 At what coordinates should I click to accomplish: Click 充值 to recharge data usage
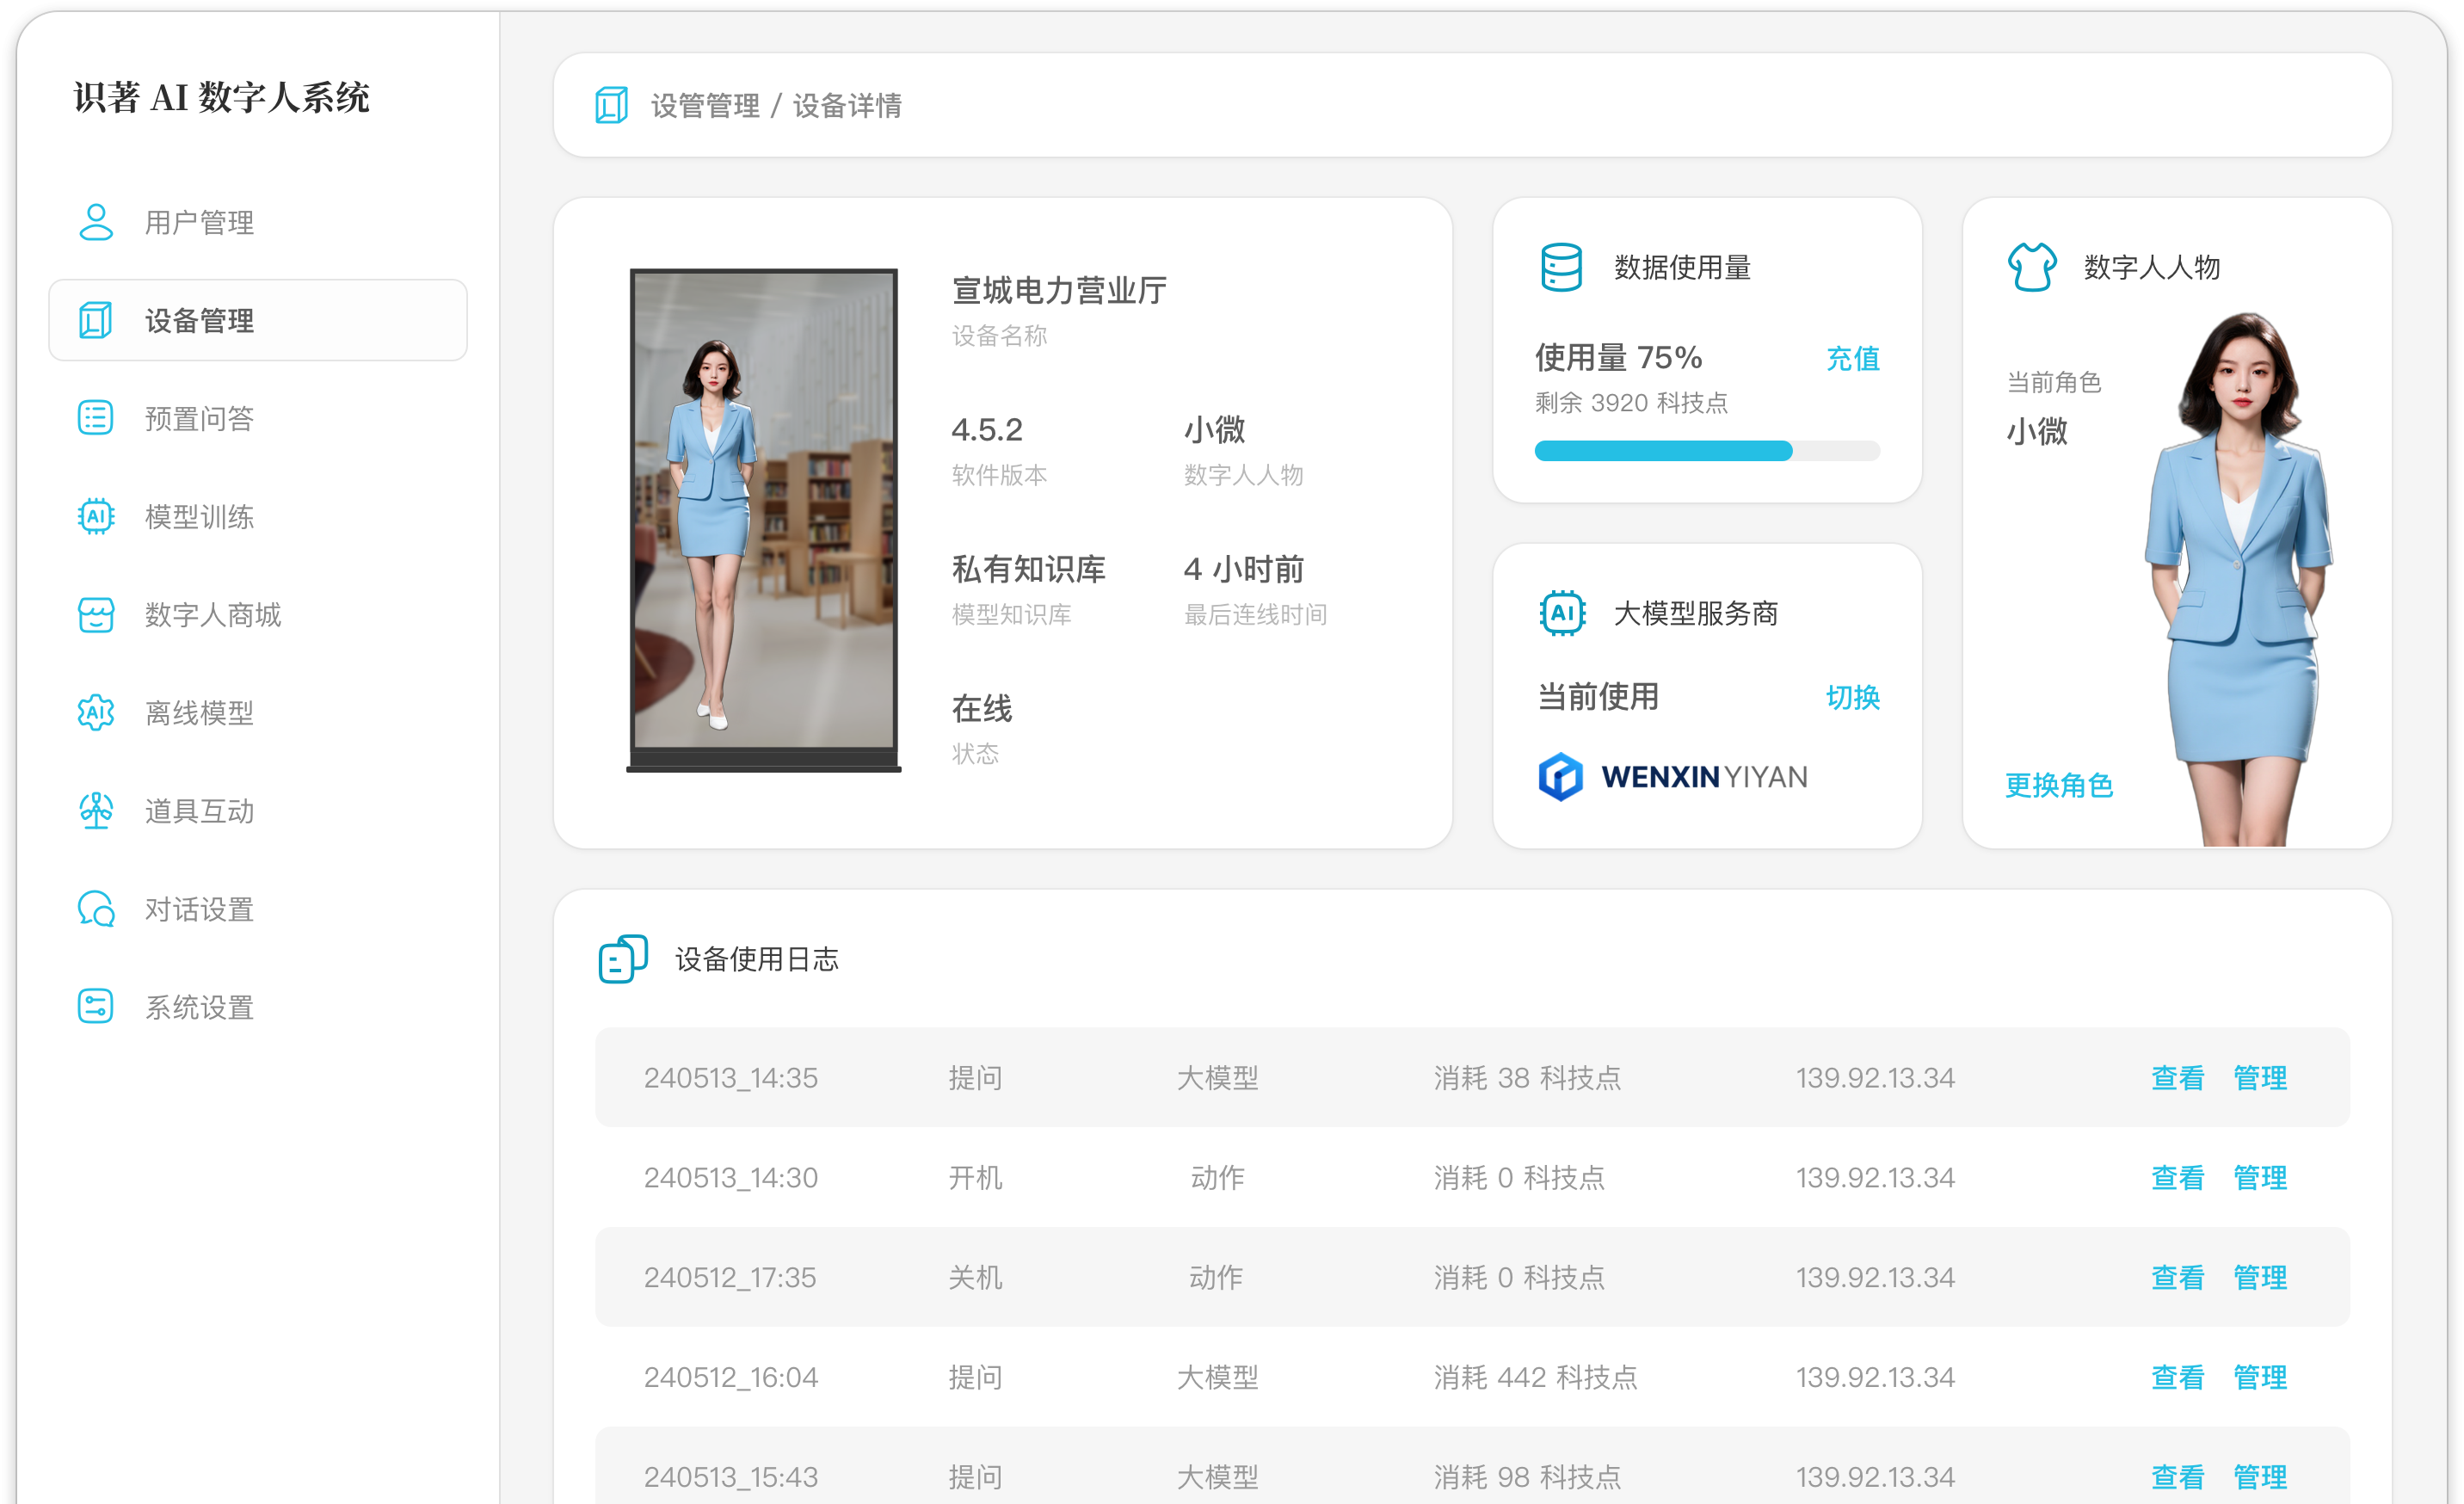click(1852, 358)
